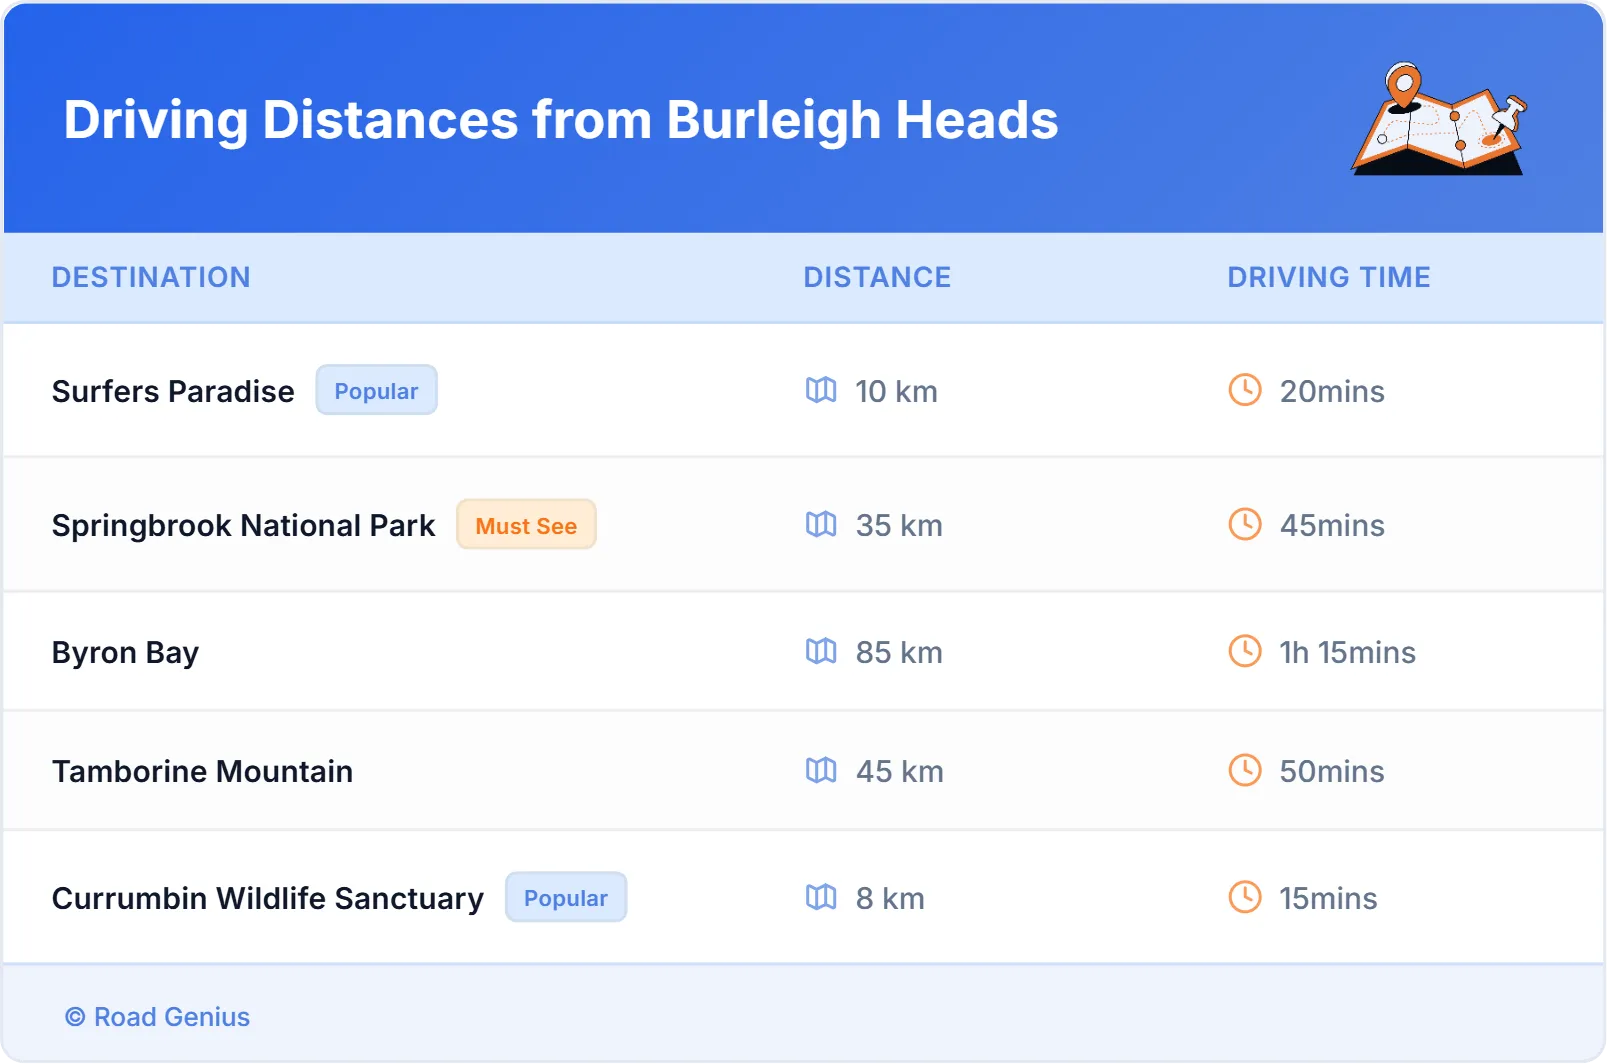The height and width of the screenshot is (1064, 1608).
Task: Click the 10 km distance value
Action: (896, 391)
